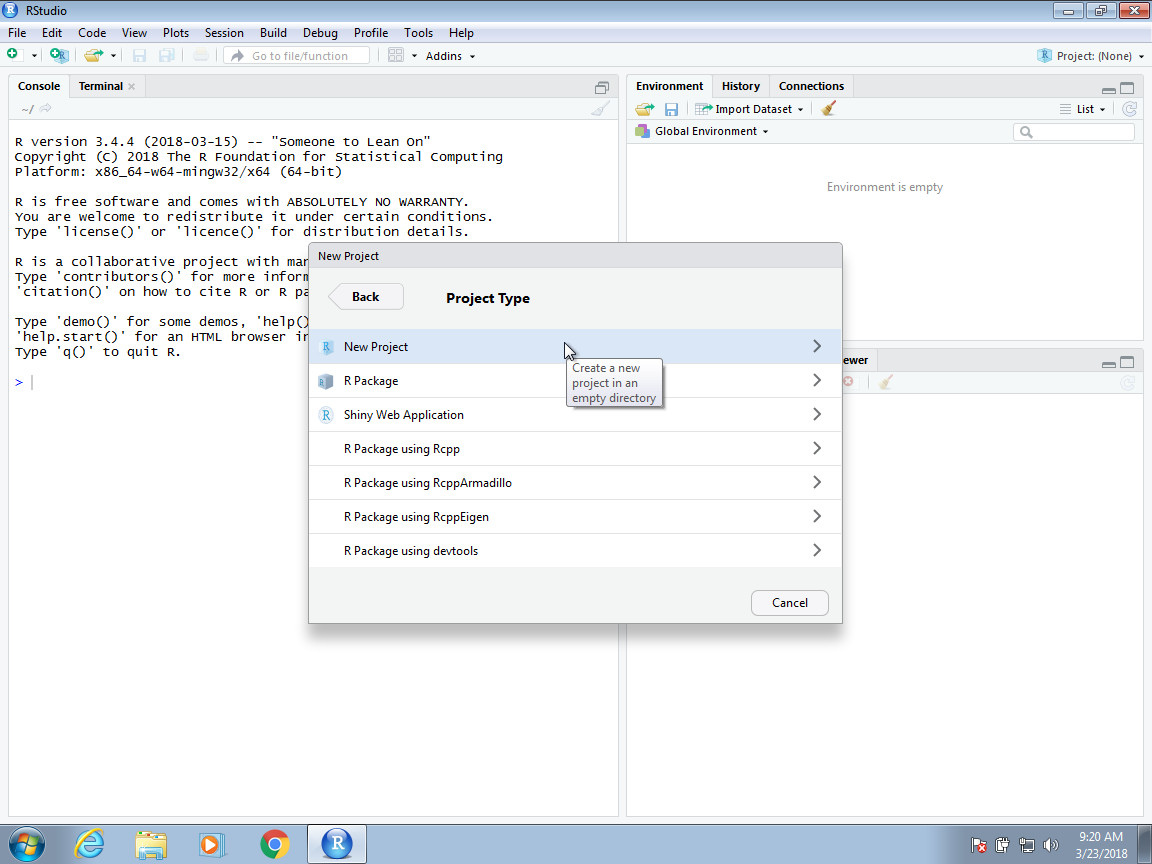Click the Create a Project toolbar icon
This screenshot has width=1152, height=864.
(59, 55)
